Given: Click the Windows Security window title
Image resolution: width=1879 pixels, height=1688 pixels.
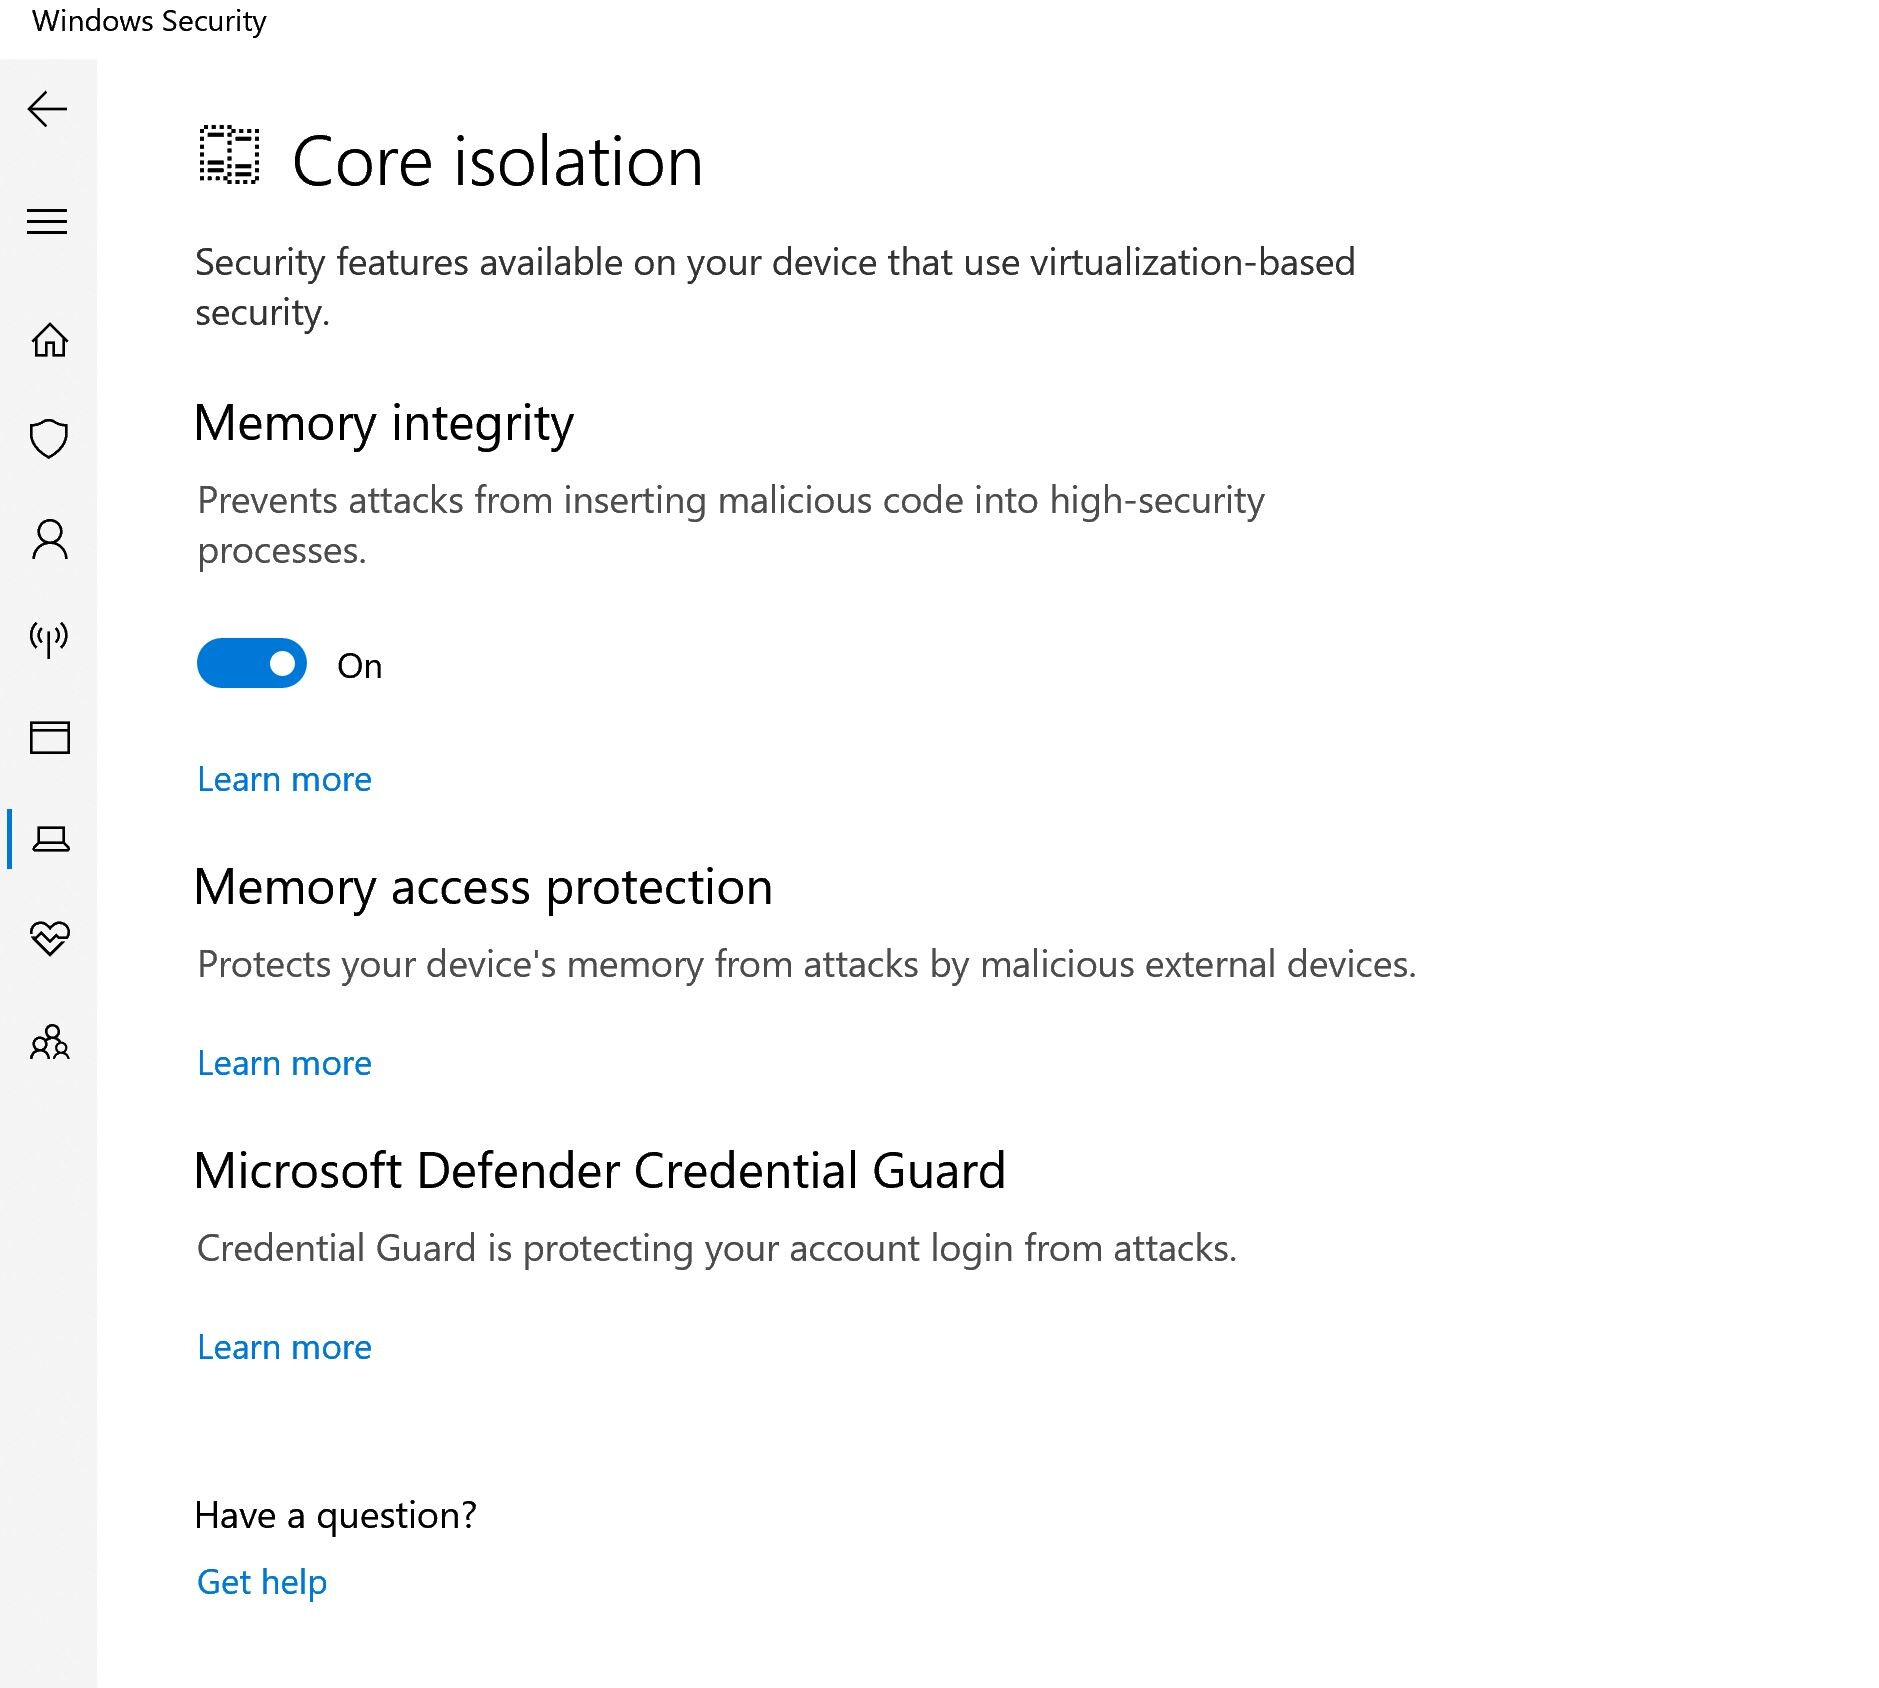Looking at the screenshot, I should 149,21.
